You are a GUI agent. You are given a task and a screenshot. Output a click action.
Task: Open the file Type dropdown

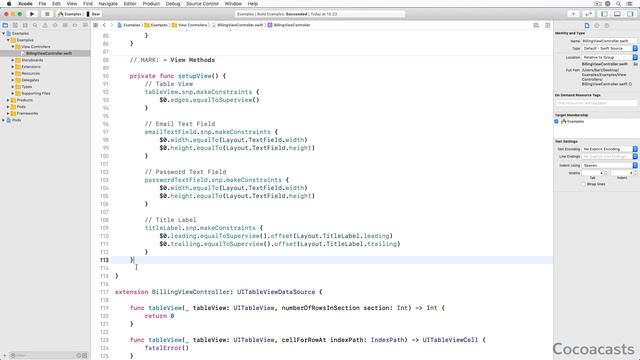[x=609, y=49]
